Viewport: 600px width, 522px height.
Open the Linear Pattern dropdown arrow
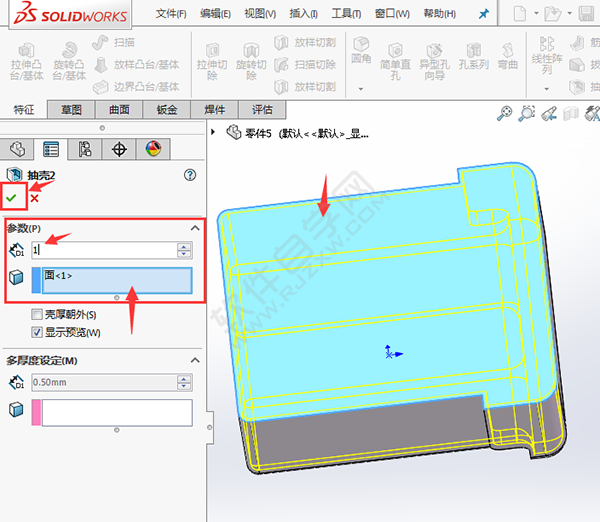546,89
